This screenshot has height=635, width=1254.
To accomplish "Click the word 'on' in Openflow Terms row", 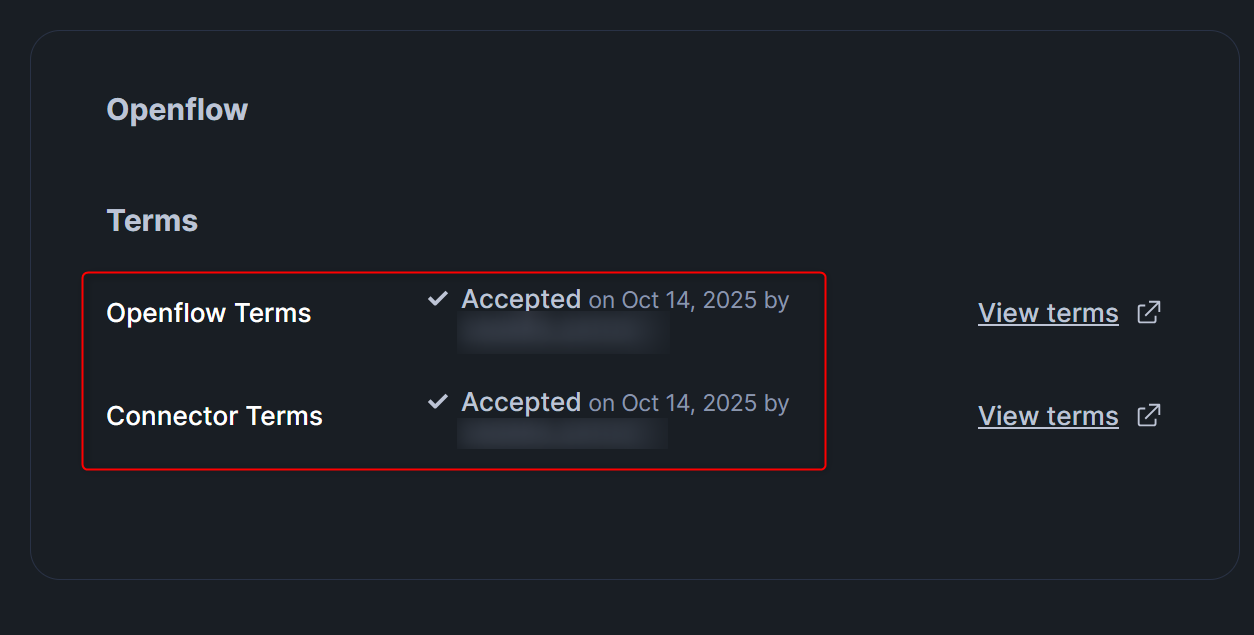I will (601, 301).
